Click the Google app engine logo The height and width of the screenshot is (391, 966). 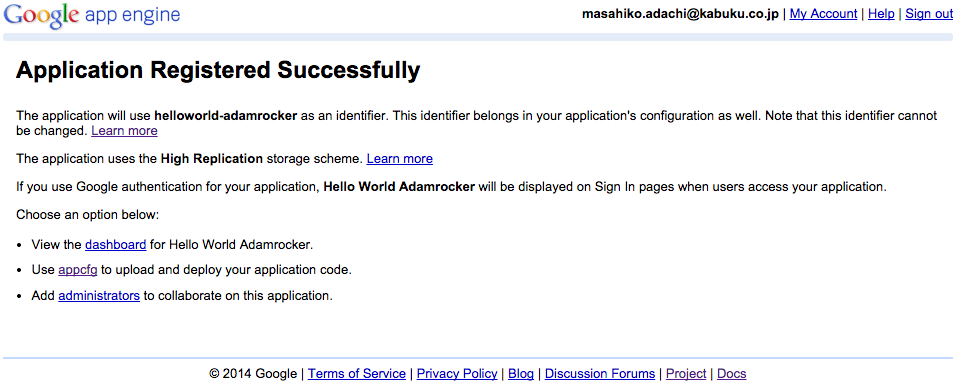click(92, 15)
